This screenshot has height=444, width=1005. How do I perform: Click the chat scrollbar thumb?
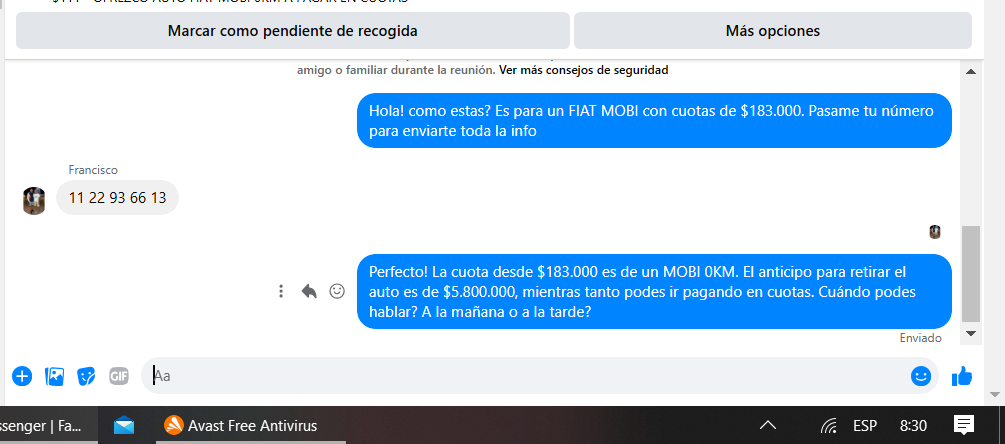click(x=971, y=274)
